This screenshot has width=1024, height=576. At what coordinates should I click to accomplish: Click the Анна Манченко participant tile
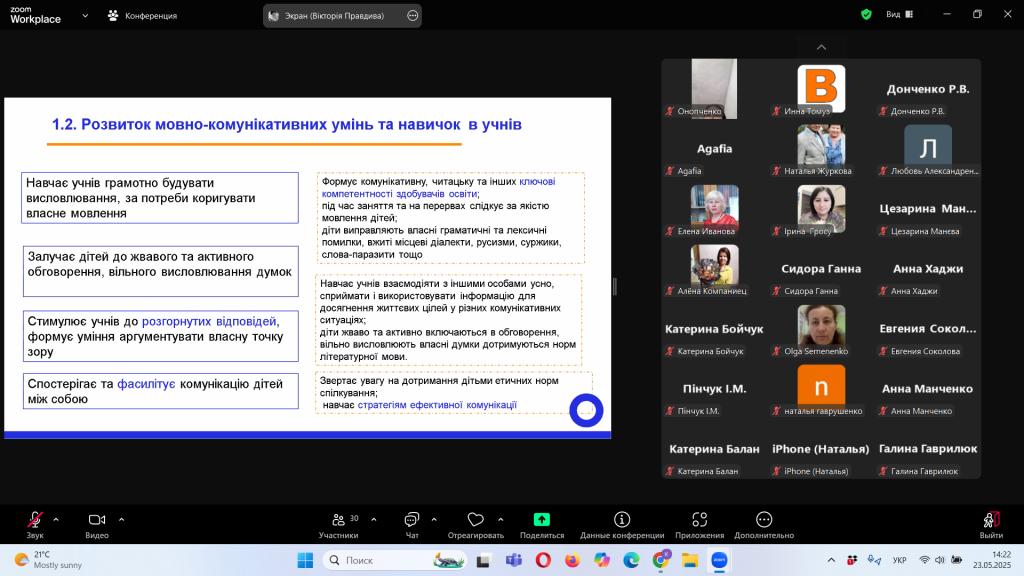tap(927, 389)
